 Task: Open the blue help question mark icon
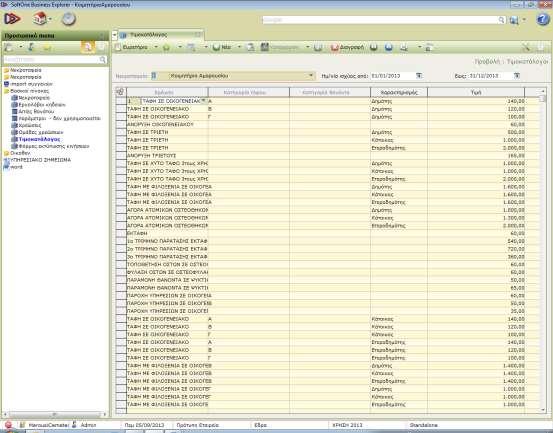point(543,19)
